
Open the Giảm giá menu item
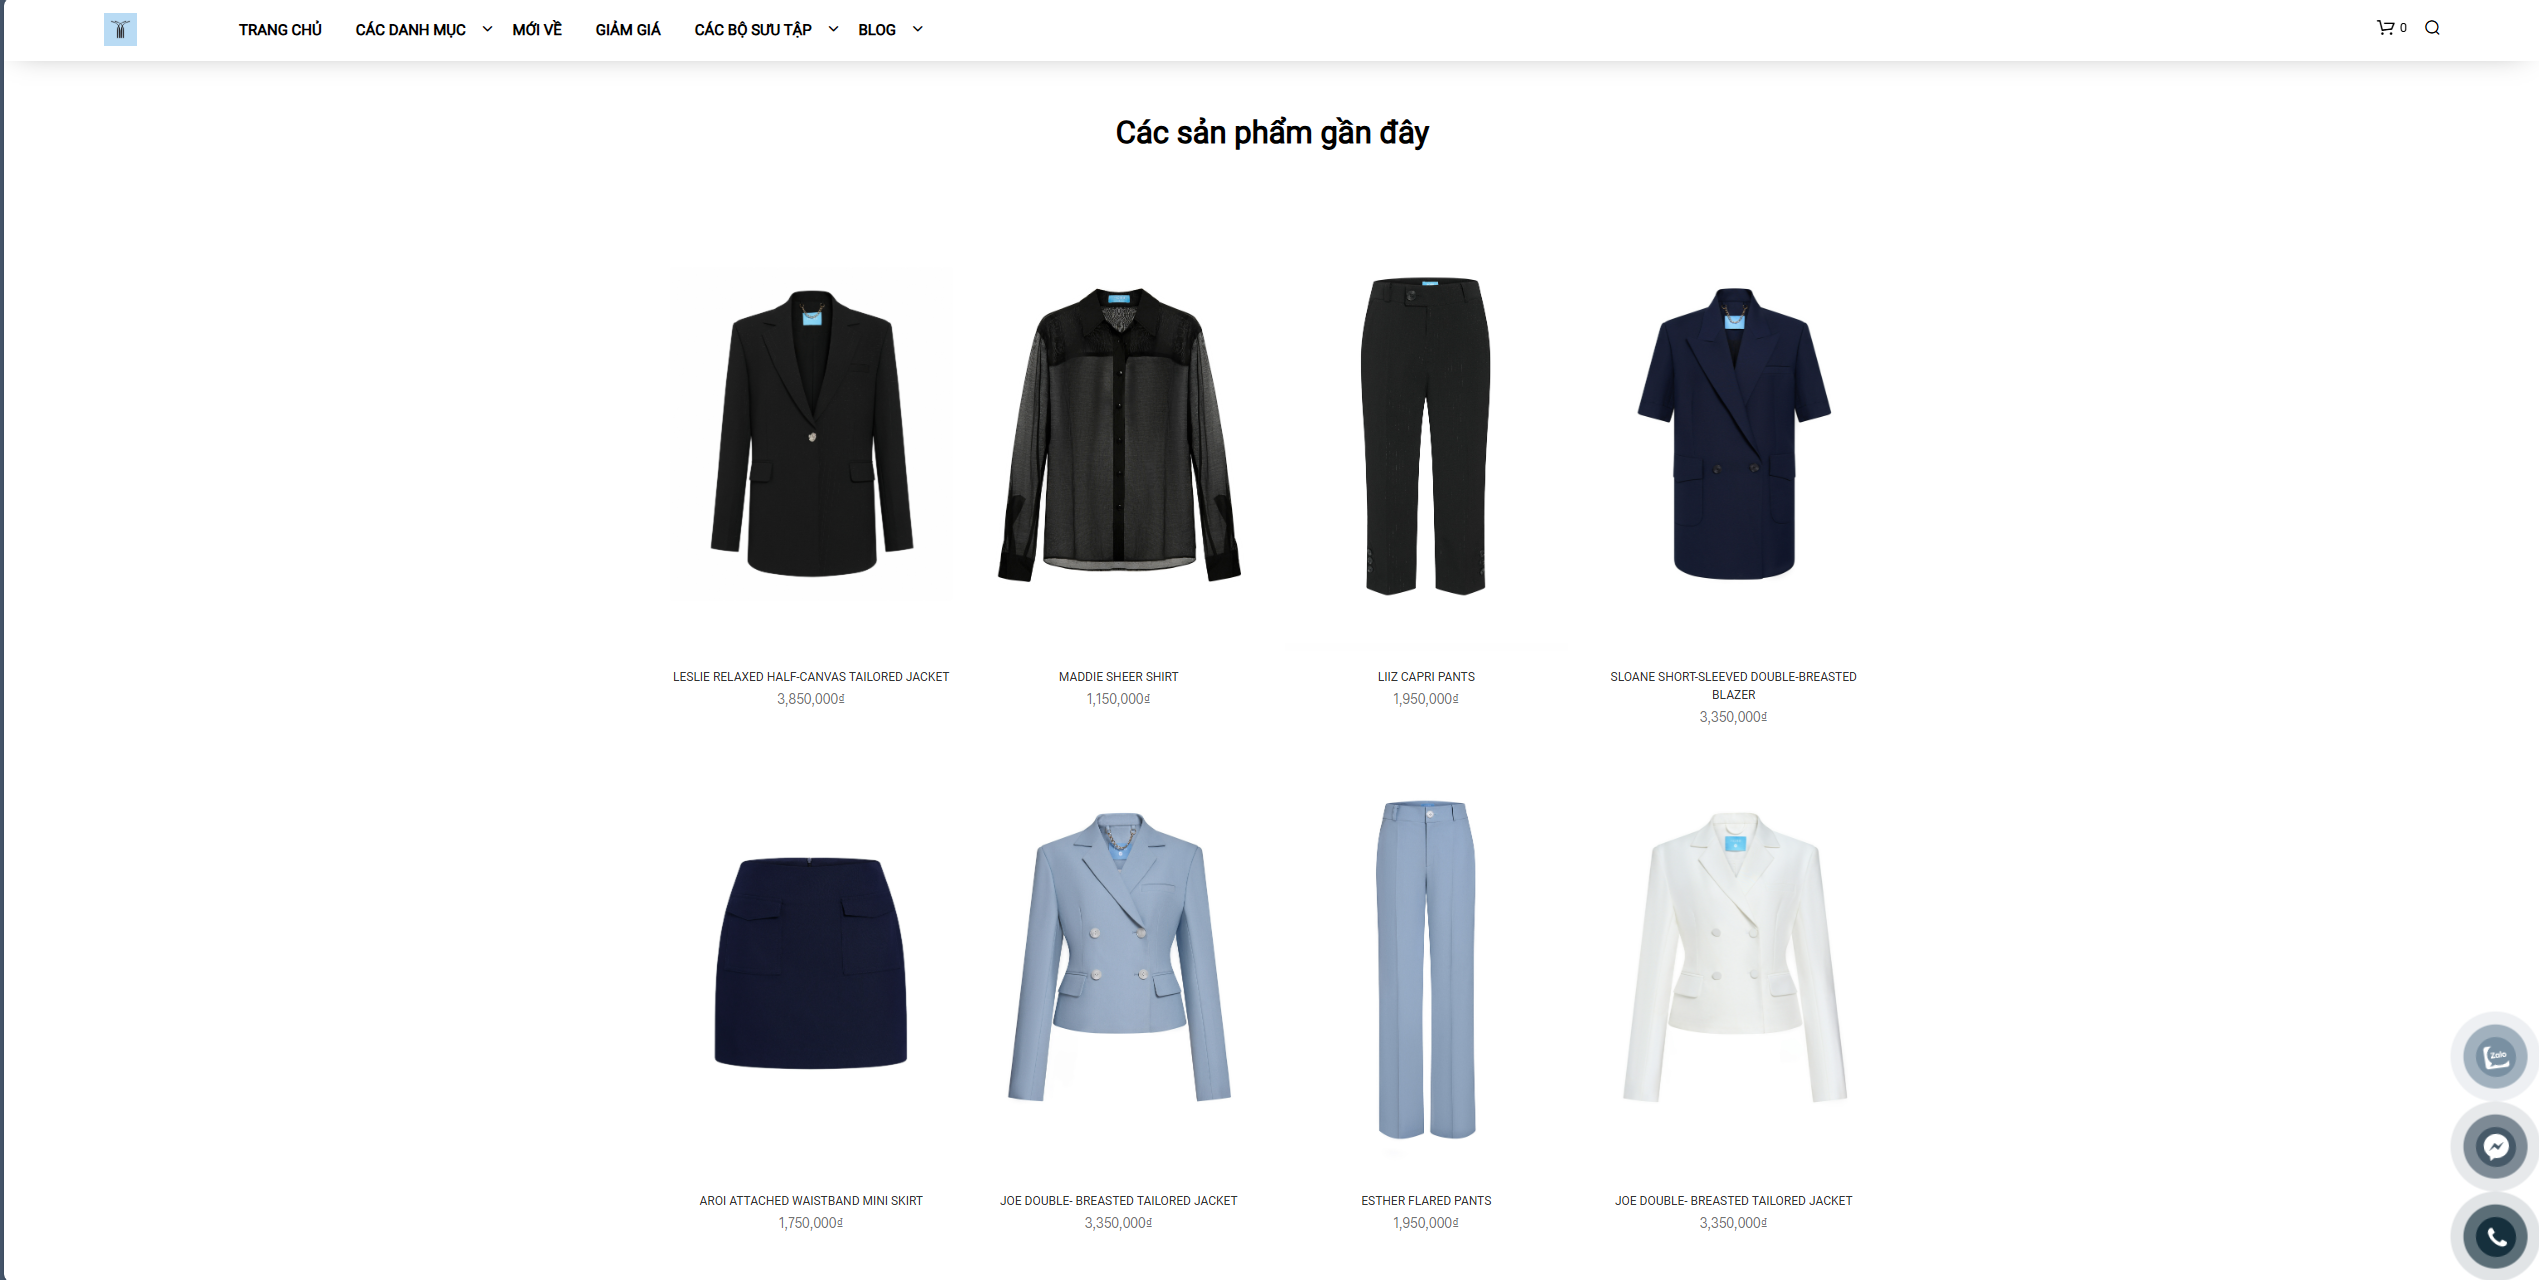(x=628, y=30)
